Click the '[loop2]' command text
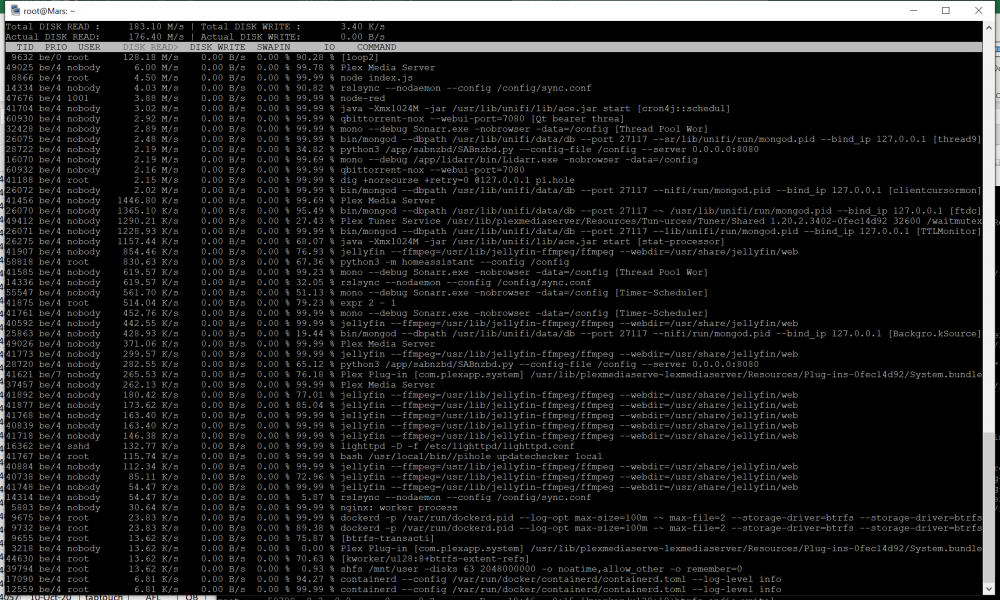 (360, 57)
